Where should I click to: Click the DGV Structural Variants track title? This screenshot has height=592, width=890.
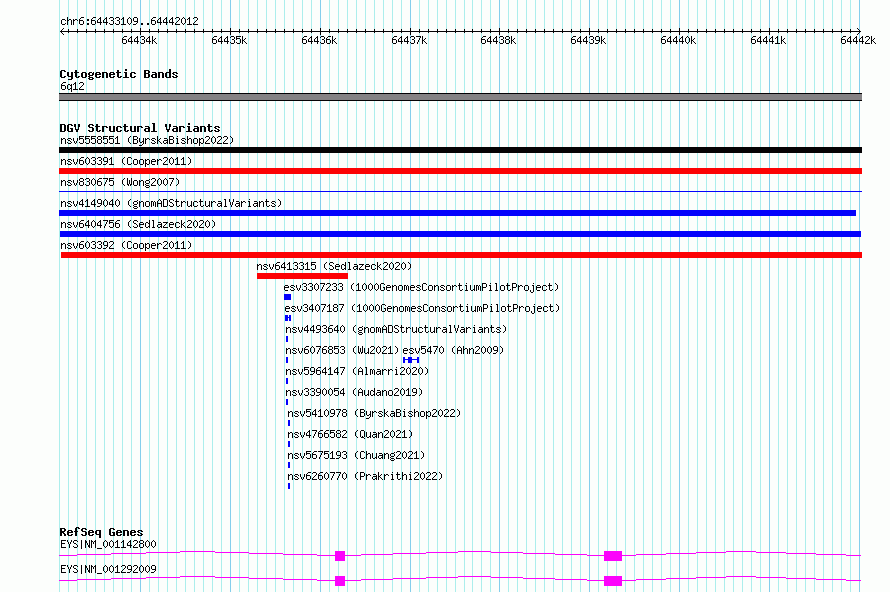(140, 128)
